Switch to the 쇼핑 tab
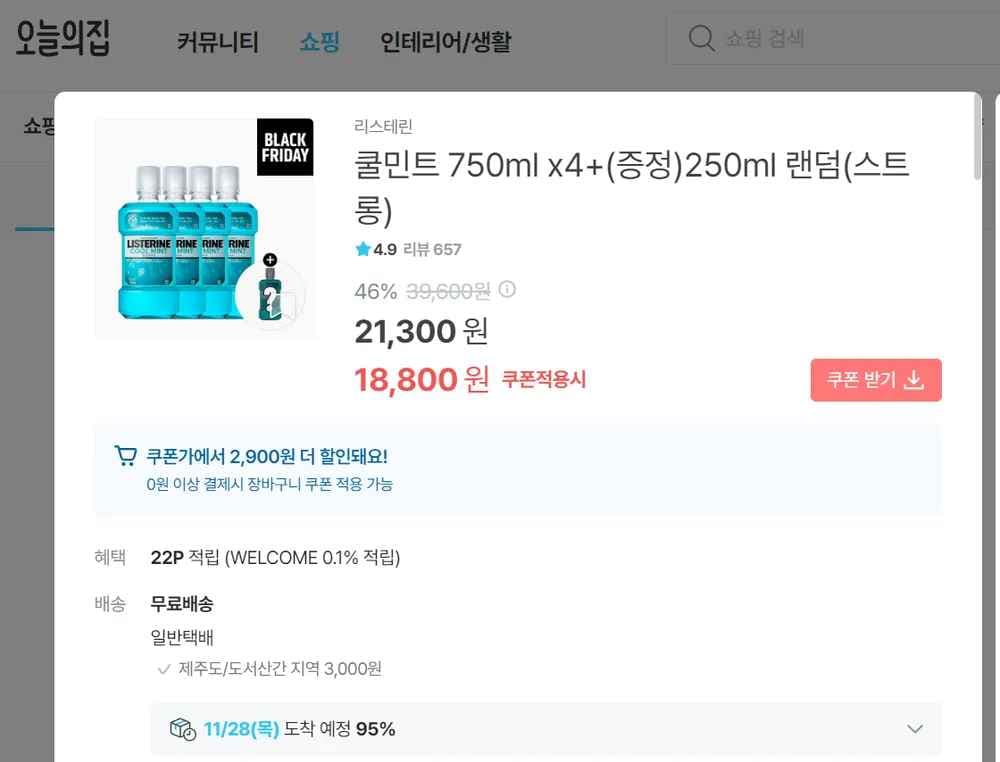This screenshot has height=762, width=1000. coord(319,42)
